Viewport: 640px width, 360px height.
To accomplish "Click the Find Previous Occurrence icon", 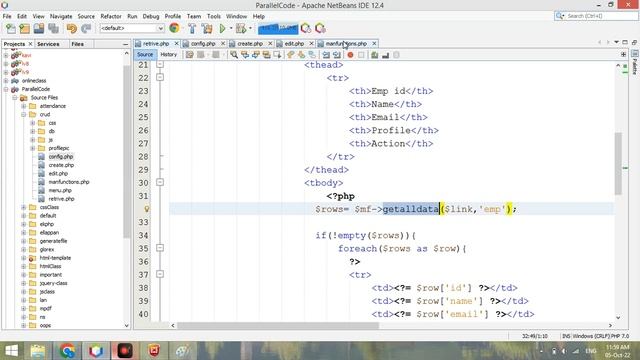I will (x=245, y=55).
